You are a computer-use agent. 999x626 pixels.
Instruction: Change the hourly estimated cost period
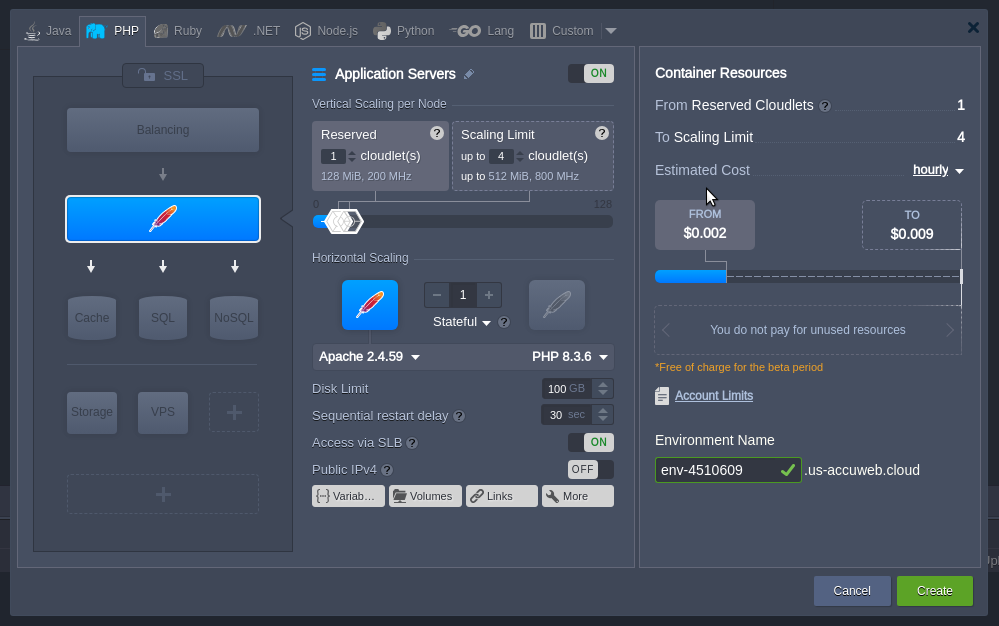937,170
